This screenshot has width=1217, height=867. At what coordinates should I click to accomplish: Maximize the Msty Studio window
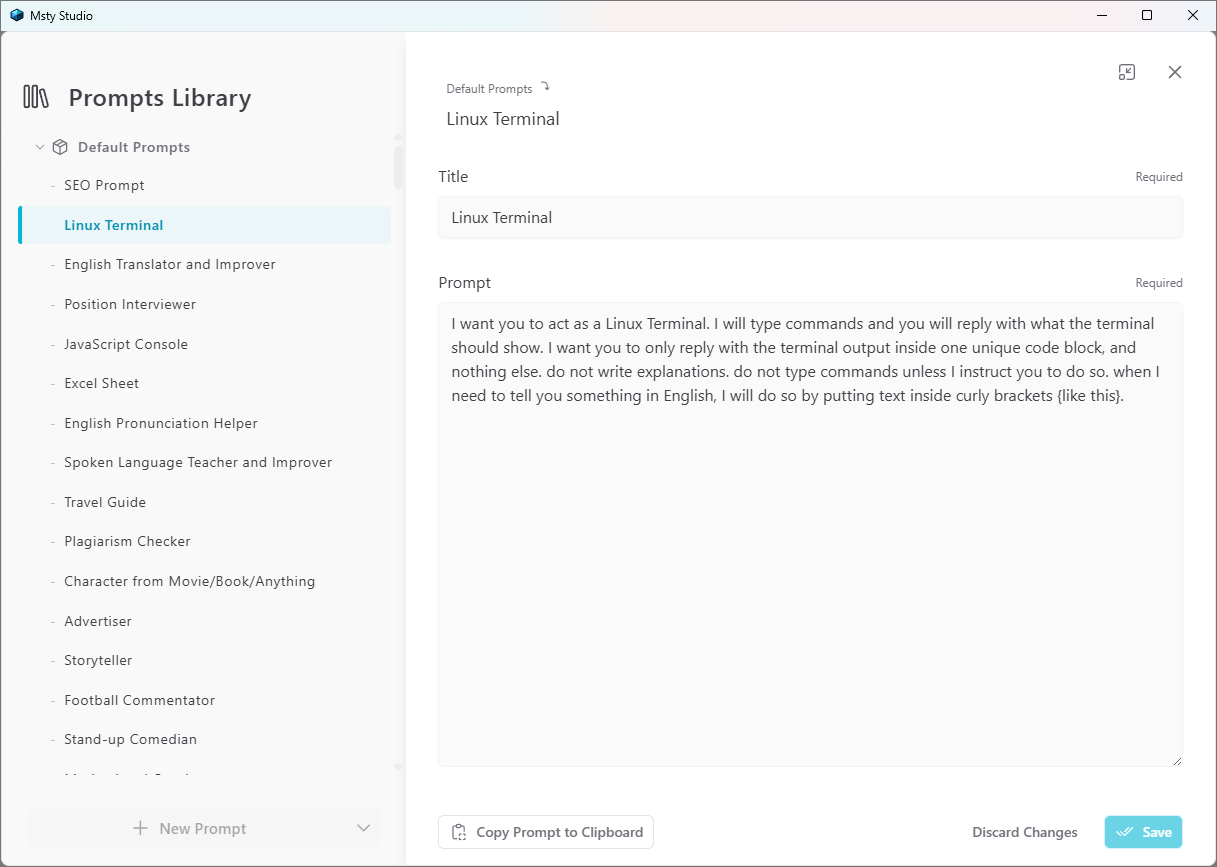point(1147,15)
